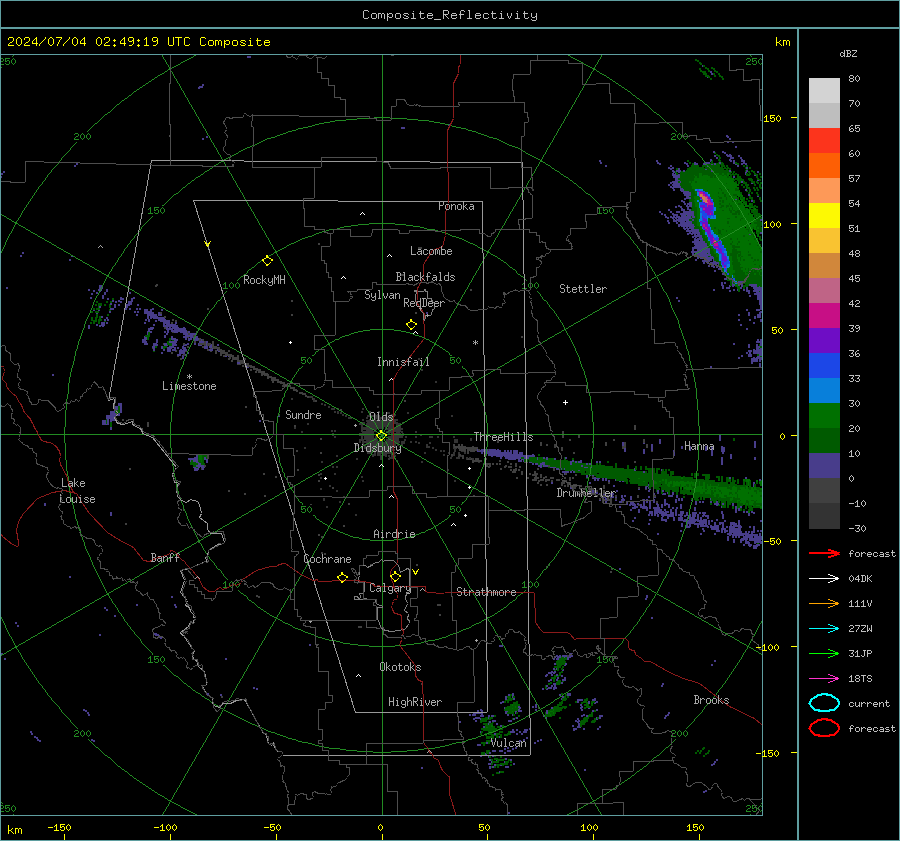This screenshot has height=841, width=900.
Task: Click the Hanna label
Action: tap(699, 446)
